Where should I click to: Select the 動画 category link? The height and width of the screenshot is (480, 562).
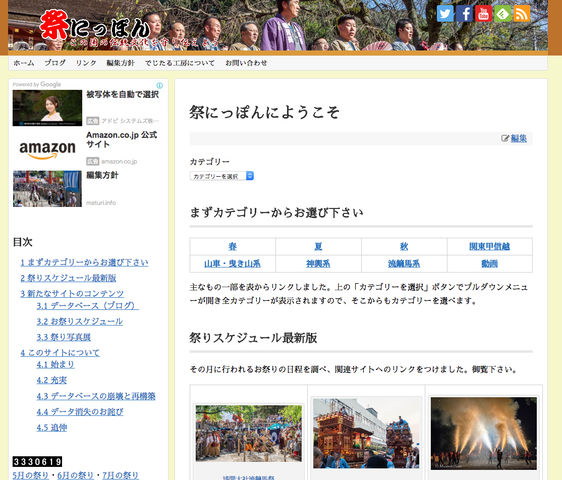pyautogui.click(x=489, y=264)
